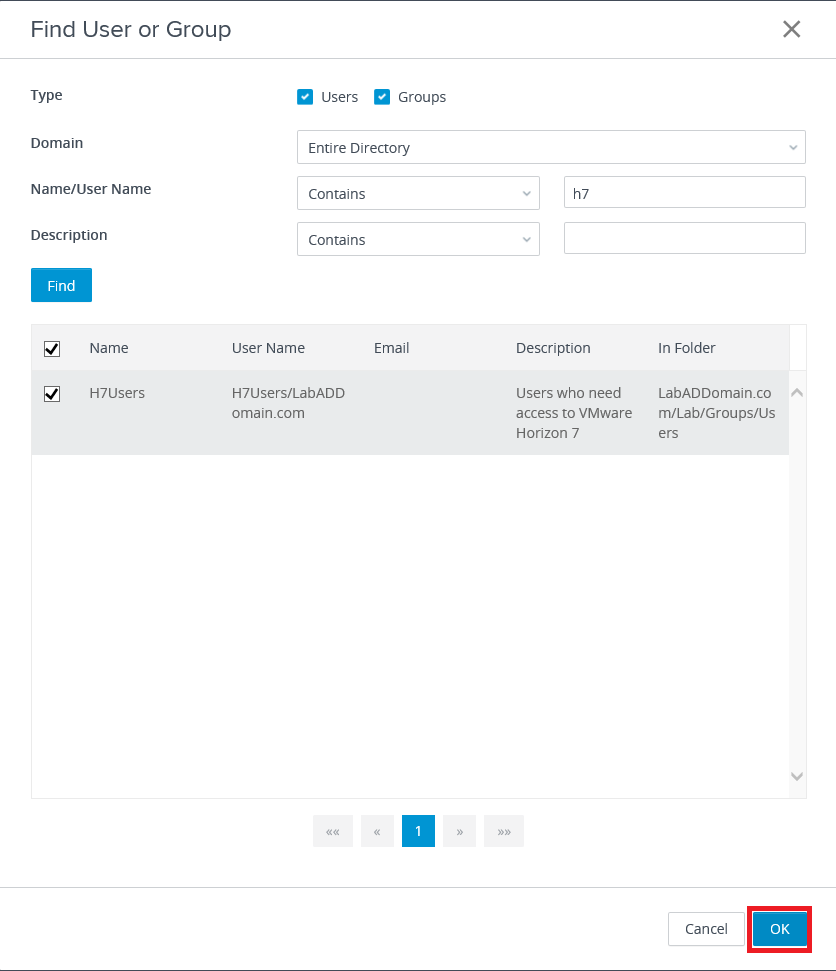The height and width of the screenshot is (971, 836).
Task: Uncheck the Groups type checkbox
Action: [x=382, y=97]
